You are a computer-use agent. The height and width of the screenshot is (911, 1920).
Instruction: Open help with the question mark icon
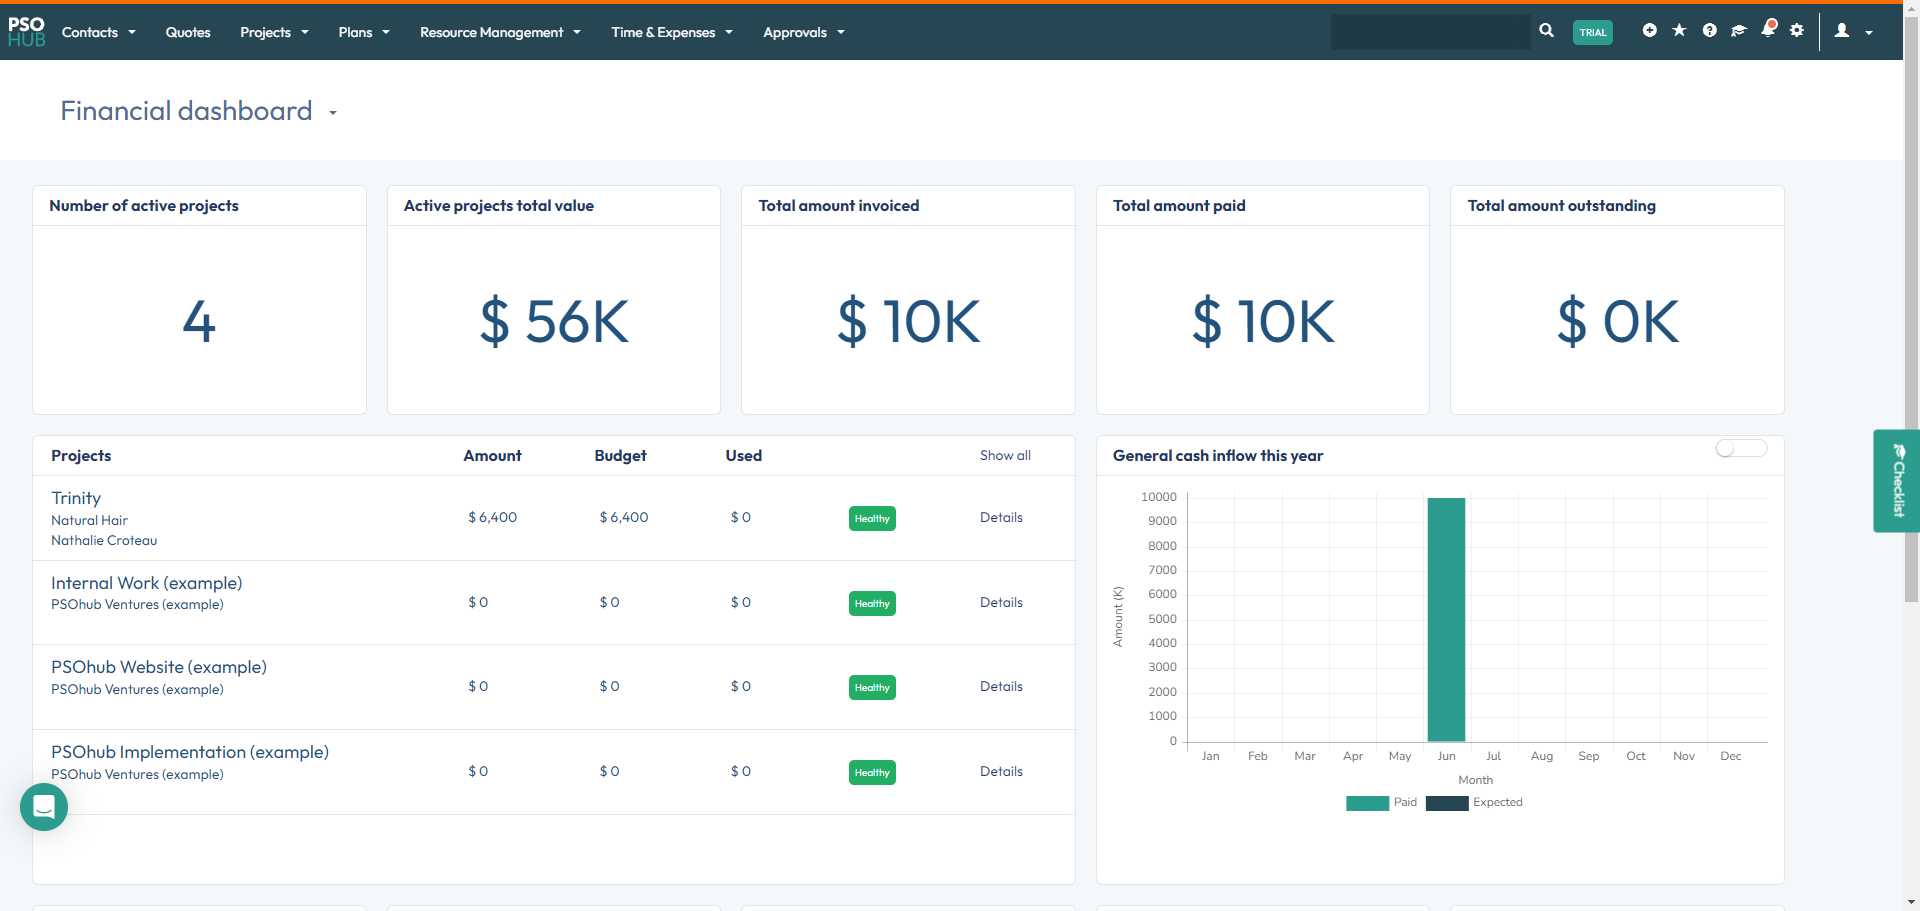1709,31
